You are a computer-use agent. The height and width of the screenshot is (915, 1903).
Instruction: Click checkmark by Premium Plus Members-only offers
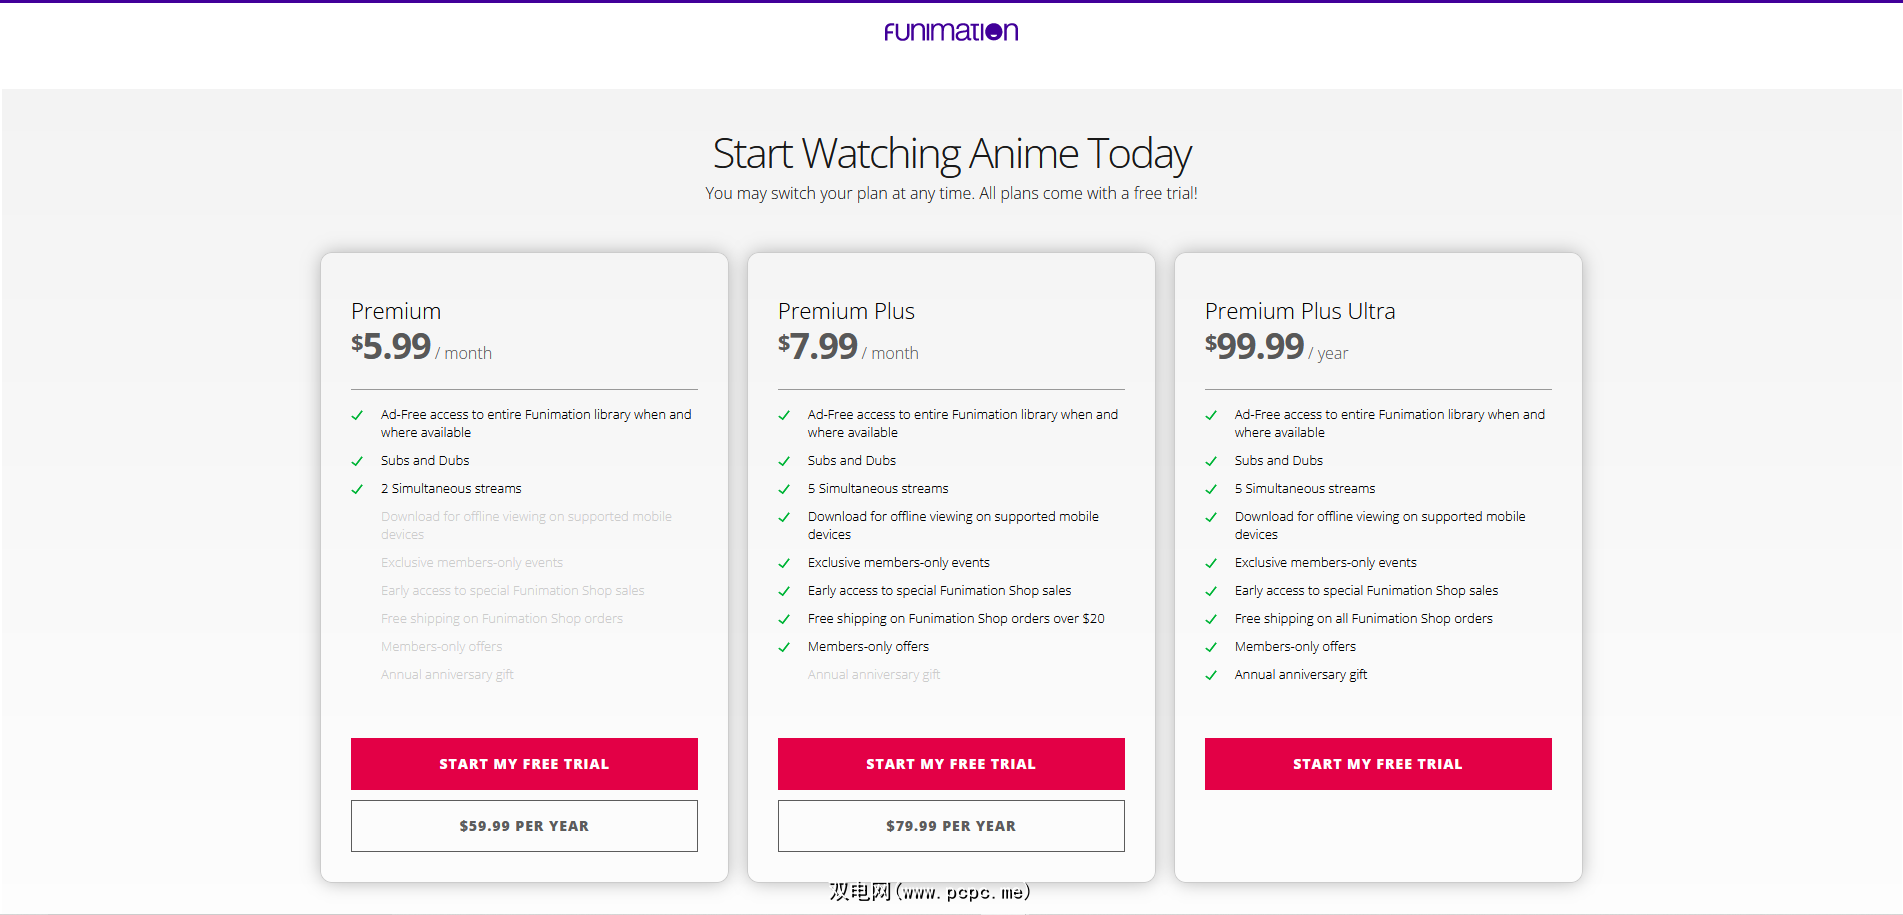click(784, 647)
